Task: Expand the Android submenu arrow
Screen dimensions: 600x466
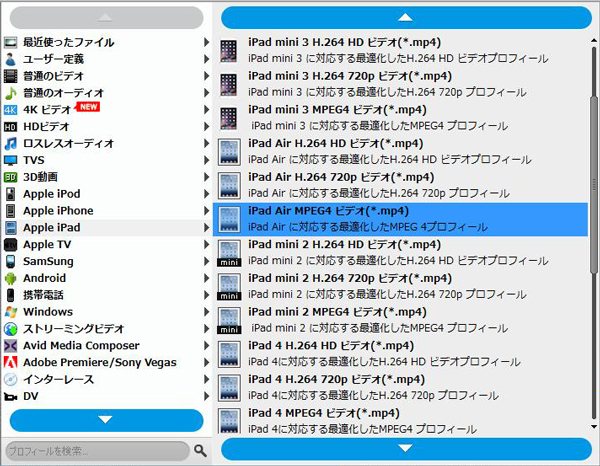Action: point(206,278)
